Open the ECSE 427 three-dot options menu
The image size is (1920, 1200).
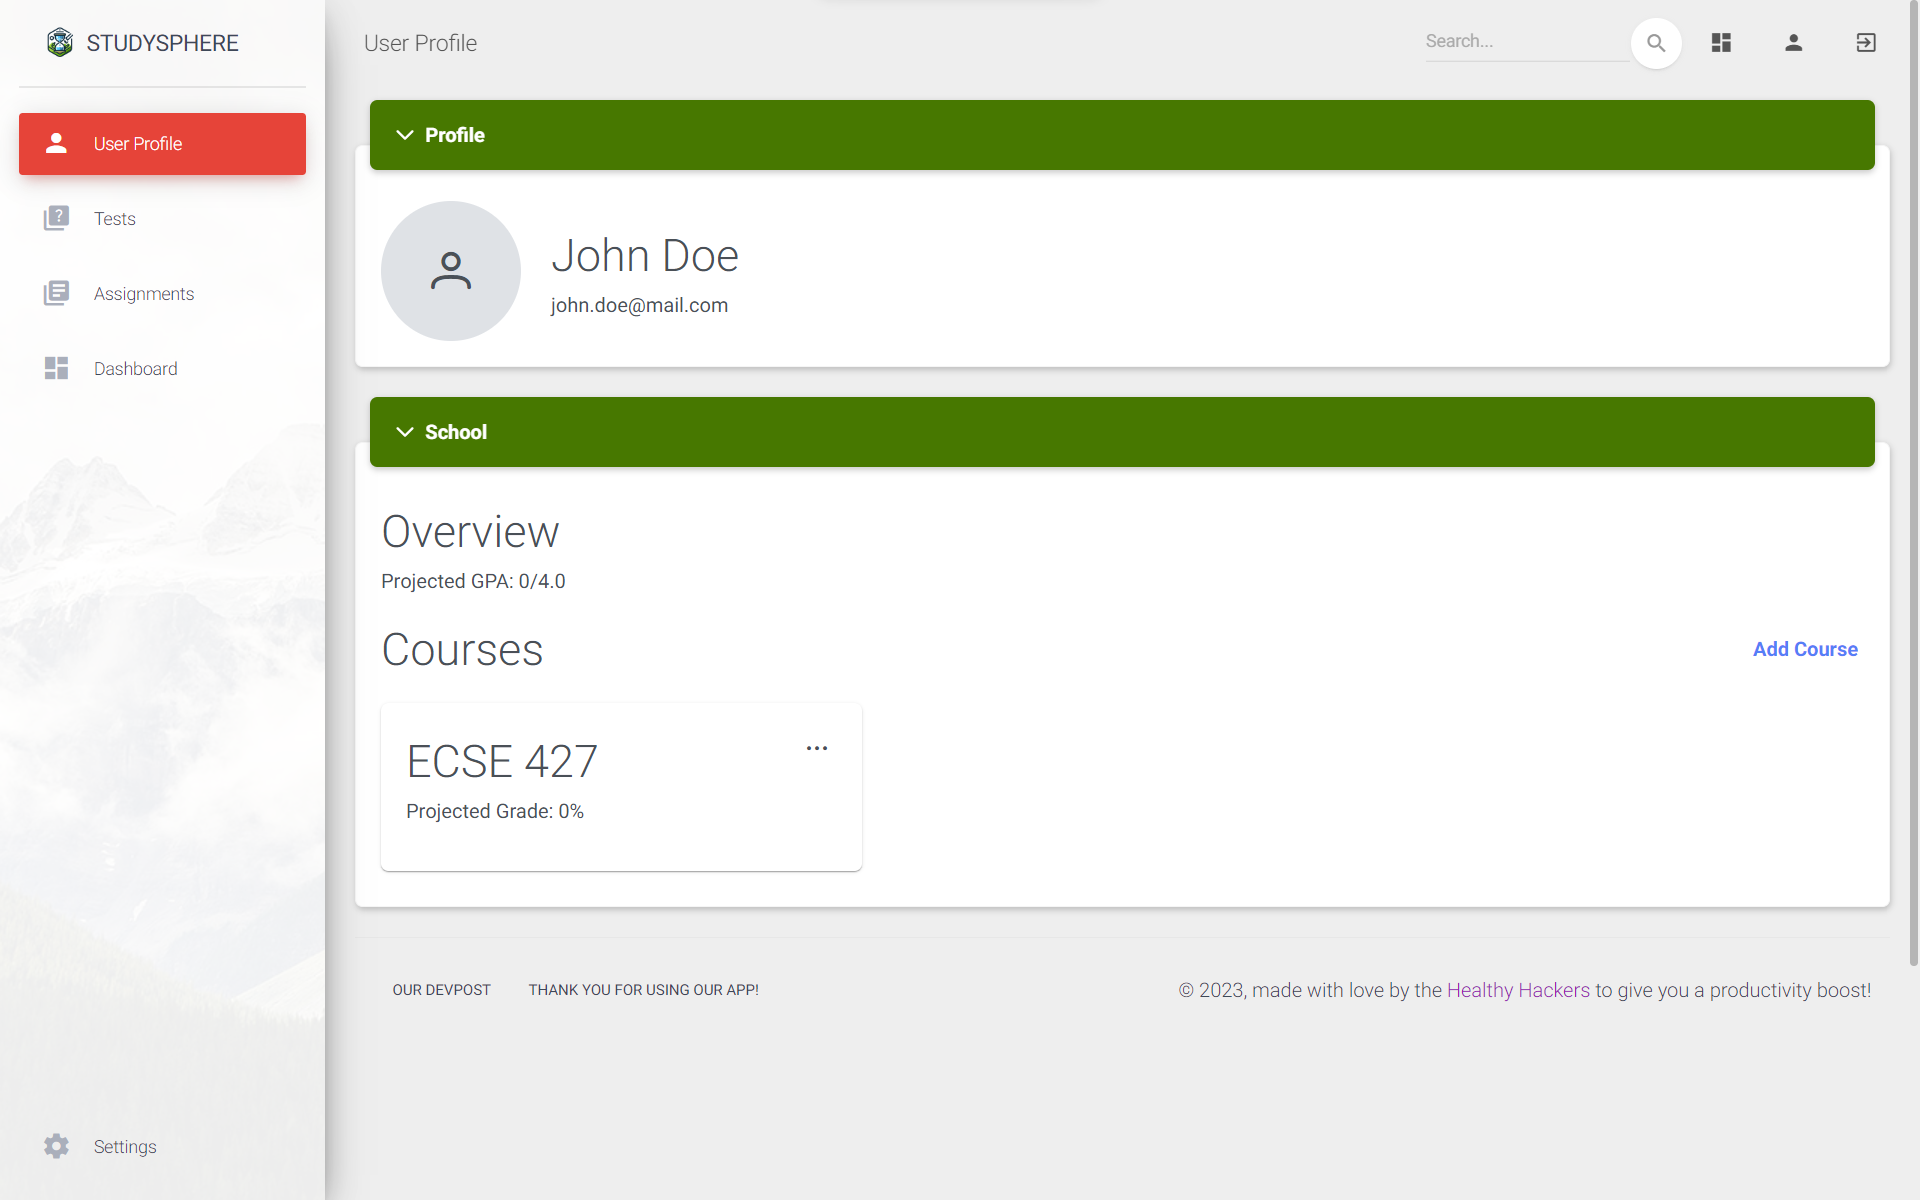(x=817, y=748)
